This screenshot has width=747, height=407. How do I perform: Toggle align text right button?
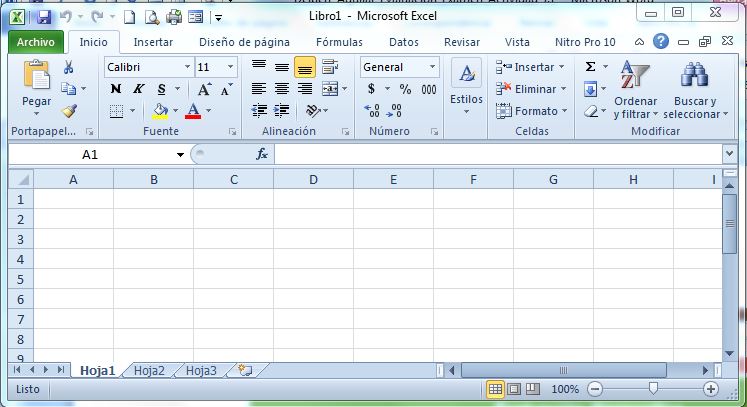click(305, 89)
